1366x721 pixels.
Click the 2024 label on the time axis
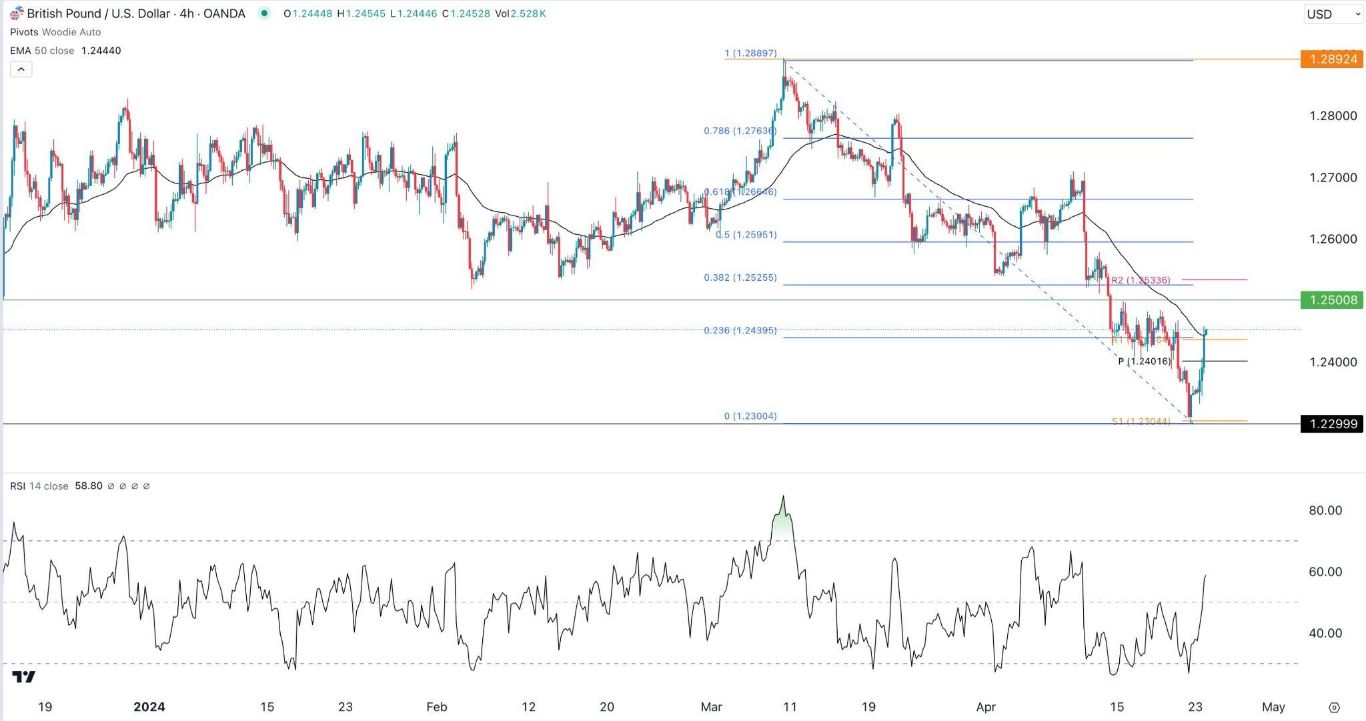tap(148, 707)
